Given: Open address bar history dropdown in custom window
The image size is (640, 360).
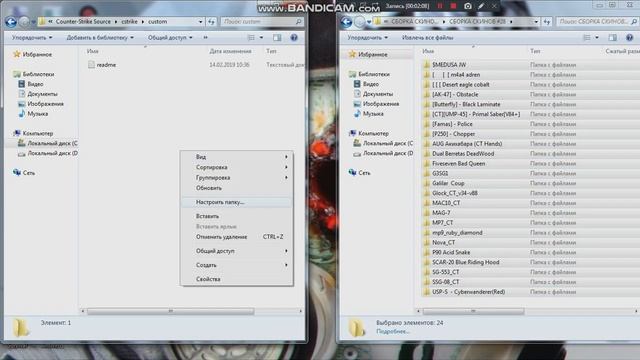Looking at the screenshot, I should (x=200, y=22).
